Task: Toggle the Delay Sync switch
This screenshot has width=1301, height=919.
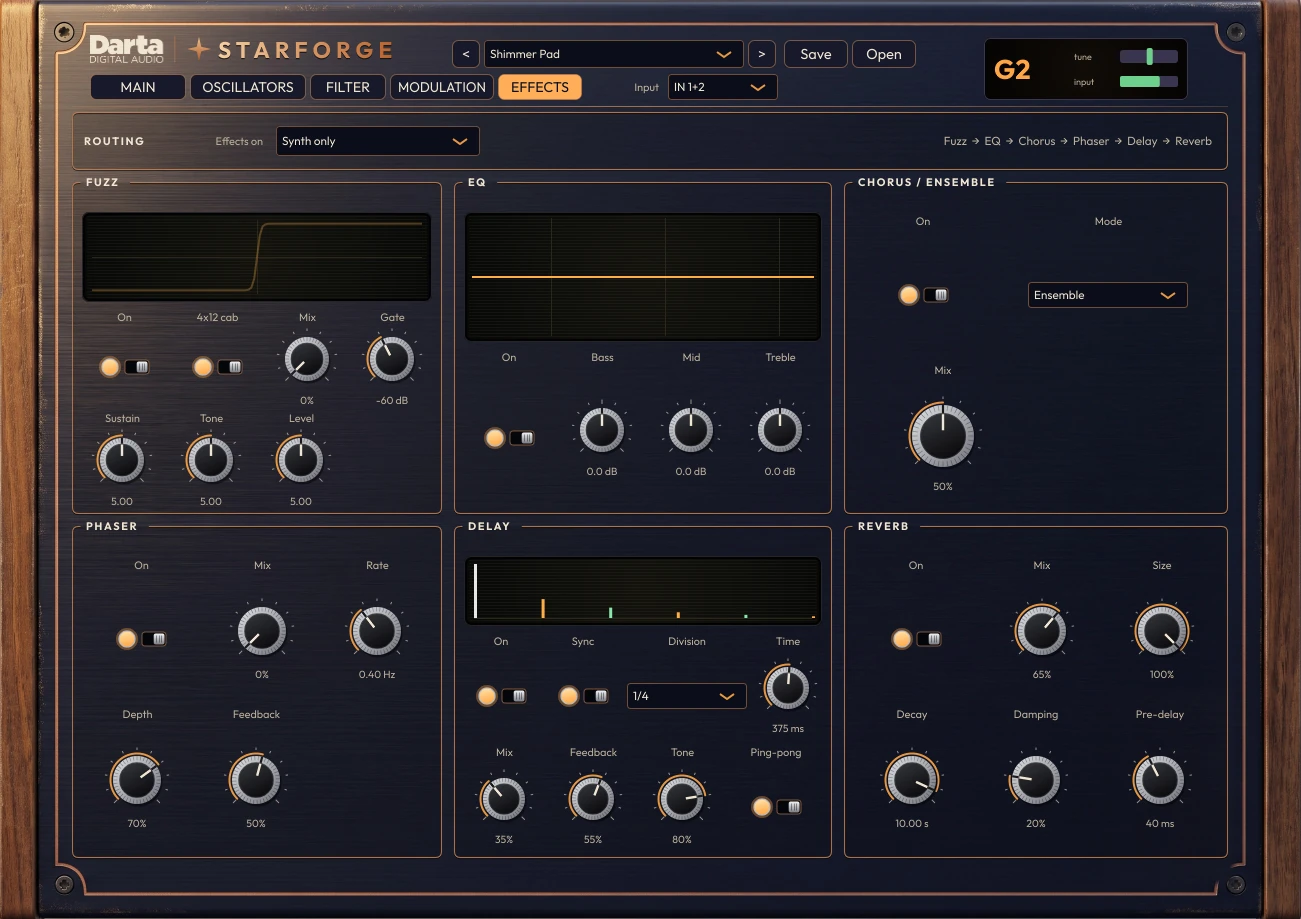Action: (x=583, y=696)
